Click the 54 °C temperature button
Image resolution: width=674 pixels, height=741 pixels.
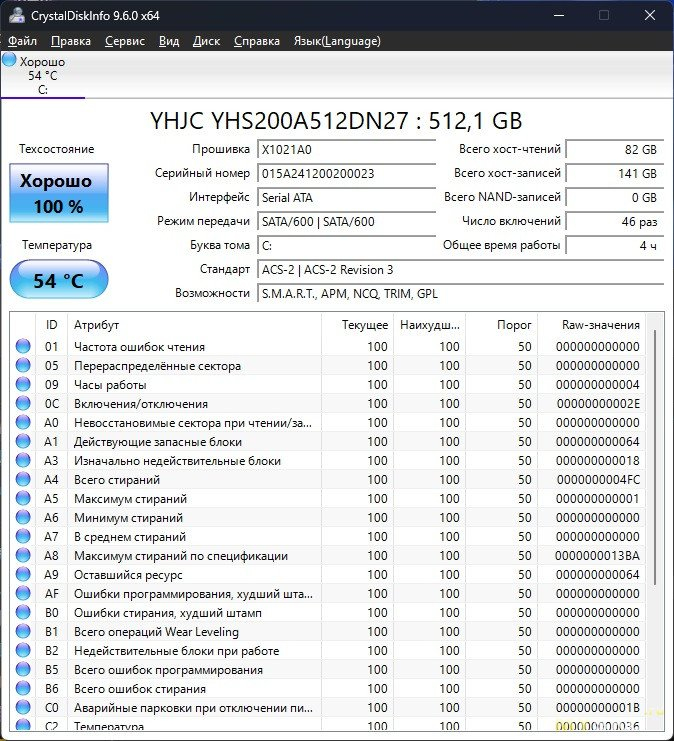pyautogui.click(x=59, y=280)
